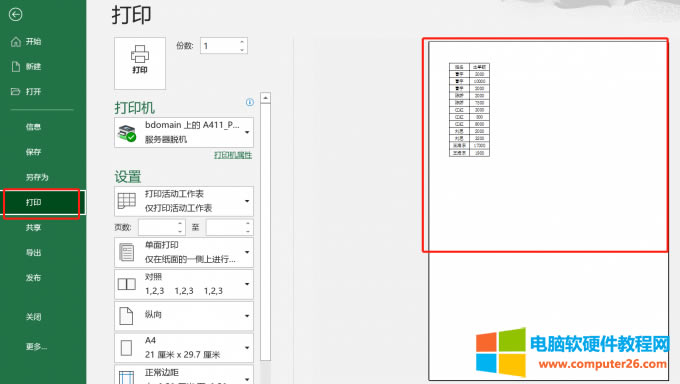Open the 打印活动工作表 dropdown
Screen dimensions: 680x384
(x=184, y=201)
